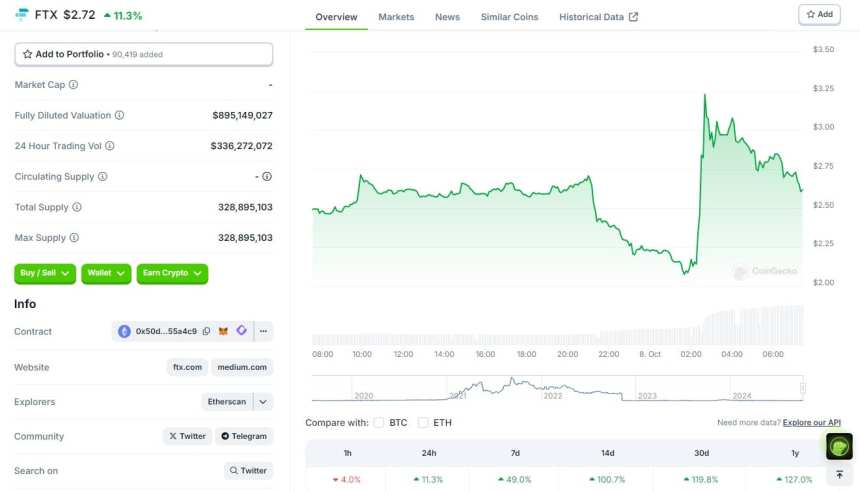Search on Twitter button

click(x=248, y=471)
